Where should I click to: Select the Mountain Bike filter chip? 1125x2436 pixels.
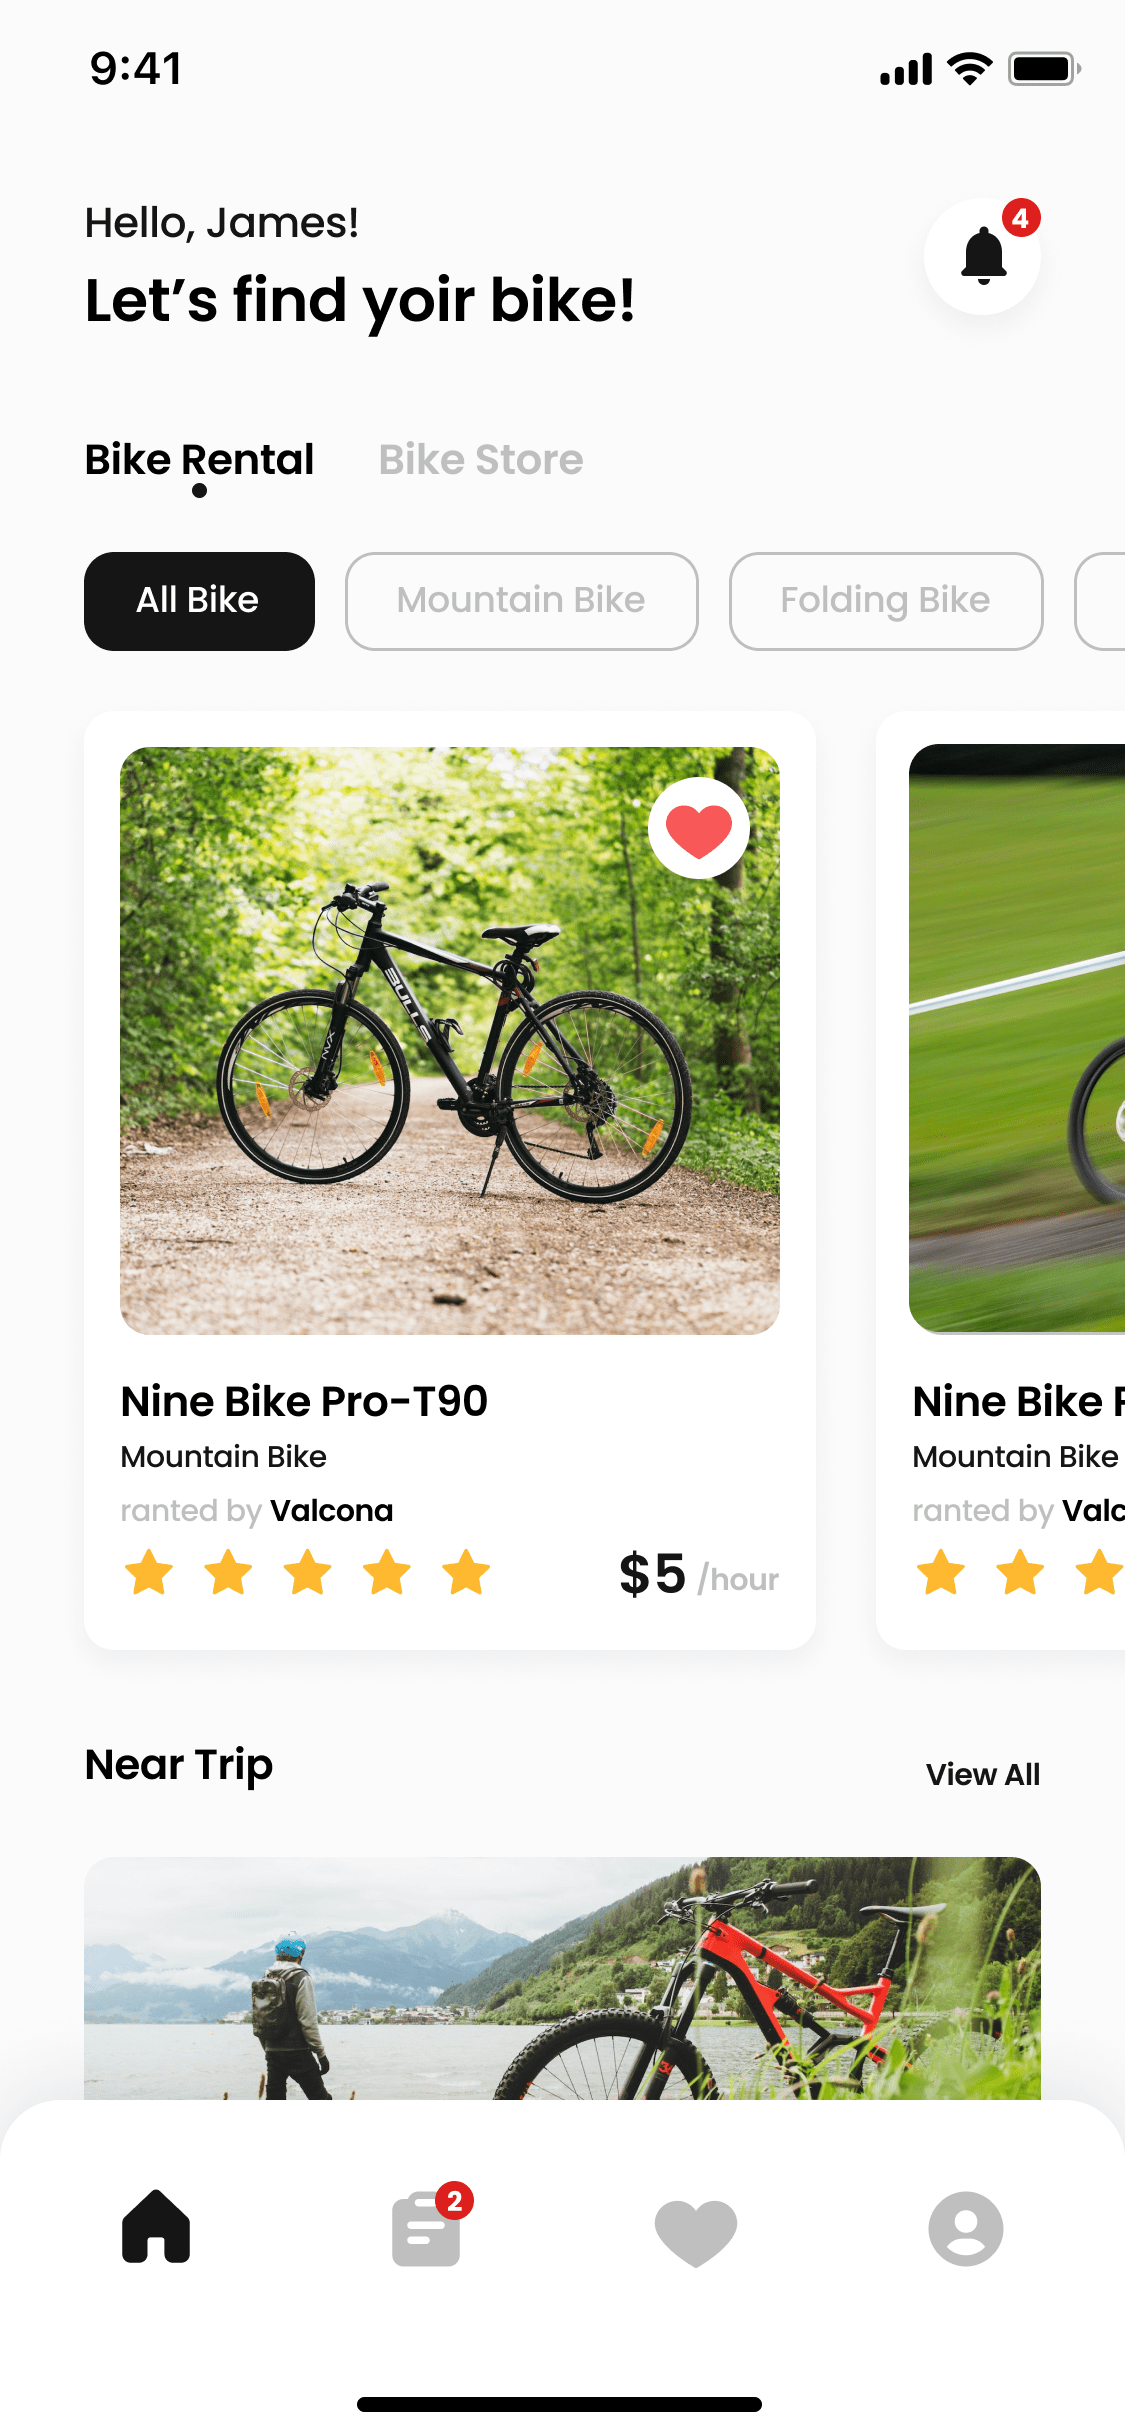click(x=522, y=601)
